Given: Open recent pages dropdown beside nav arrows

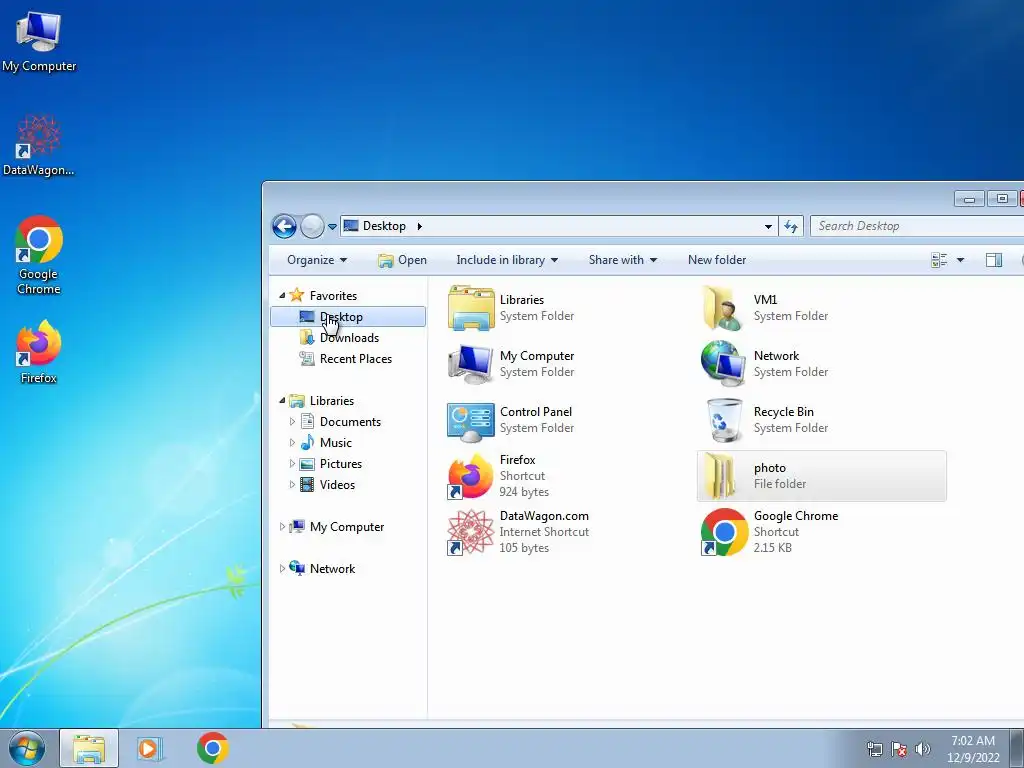Looking at the screenshot, I should point(332,227).
